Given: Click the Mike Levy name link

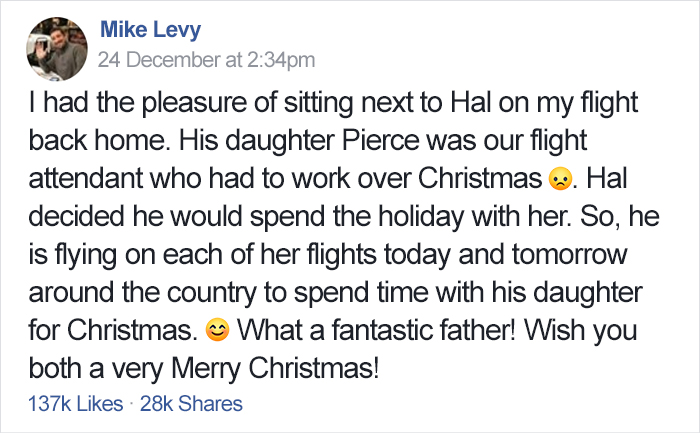Looking at the screenshot, I should (148, 29).
